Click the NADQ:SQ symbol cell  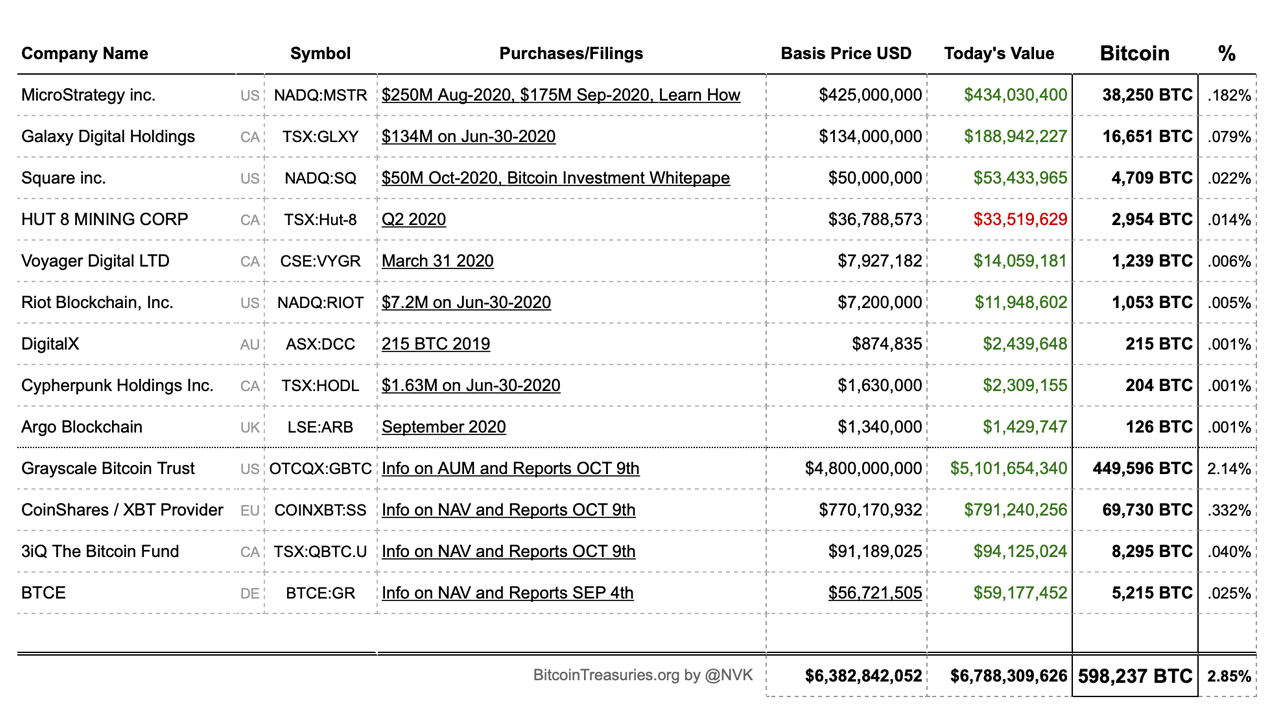pyautogui.click(x=320, y=179)
